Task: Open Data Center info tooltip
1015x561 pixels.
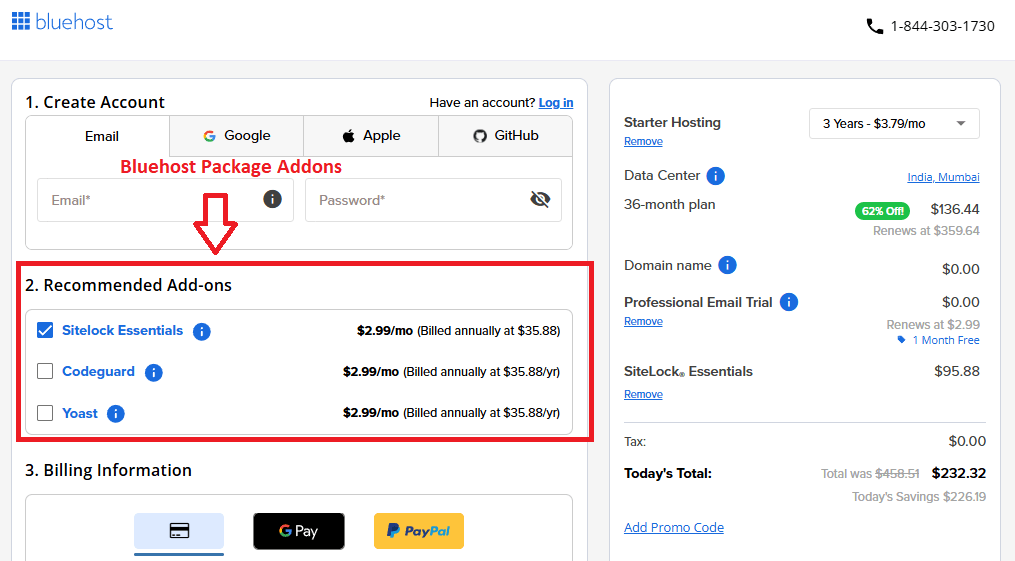Action: tap(715, 176)
